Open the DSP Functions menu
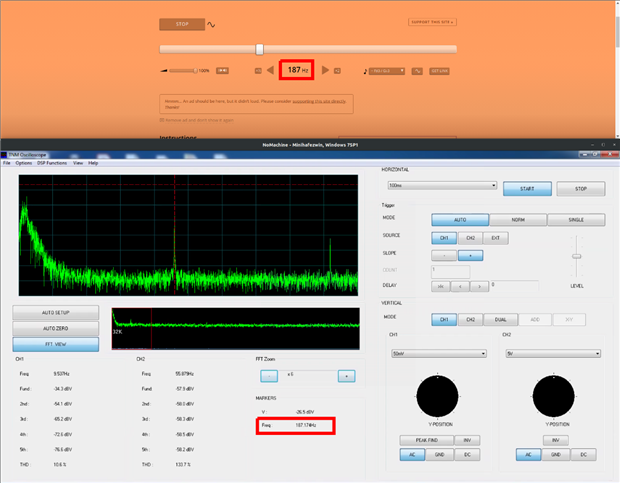The image size is (620, 483). 51,162
